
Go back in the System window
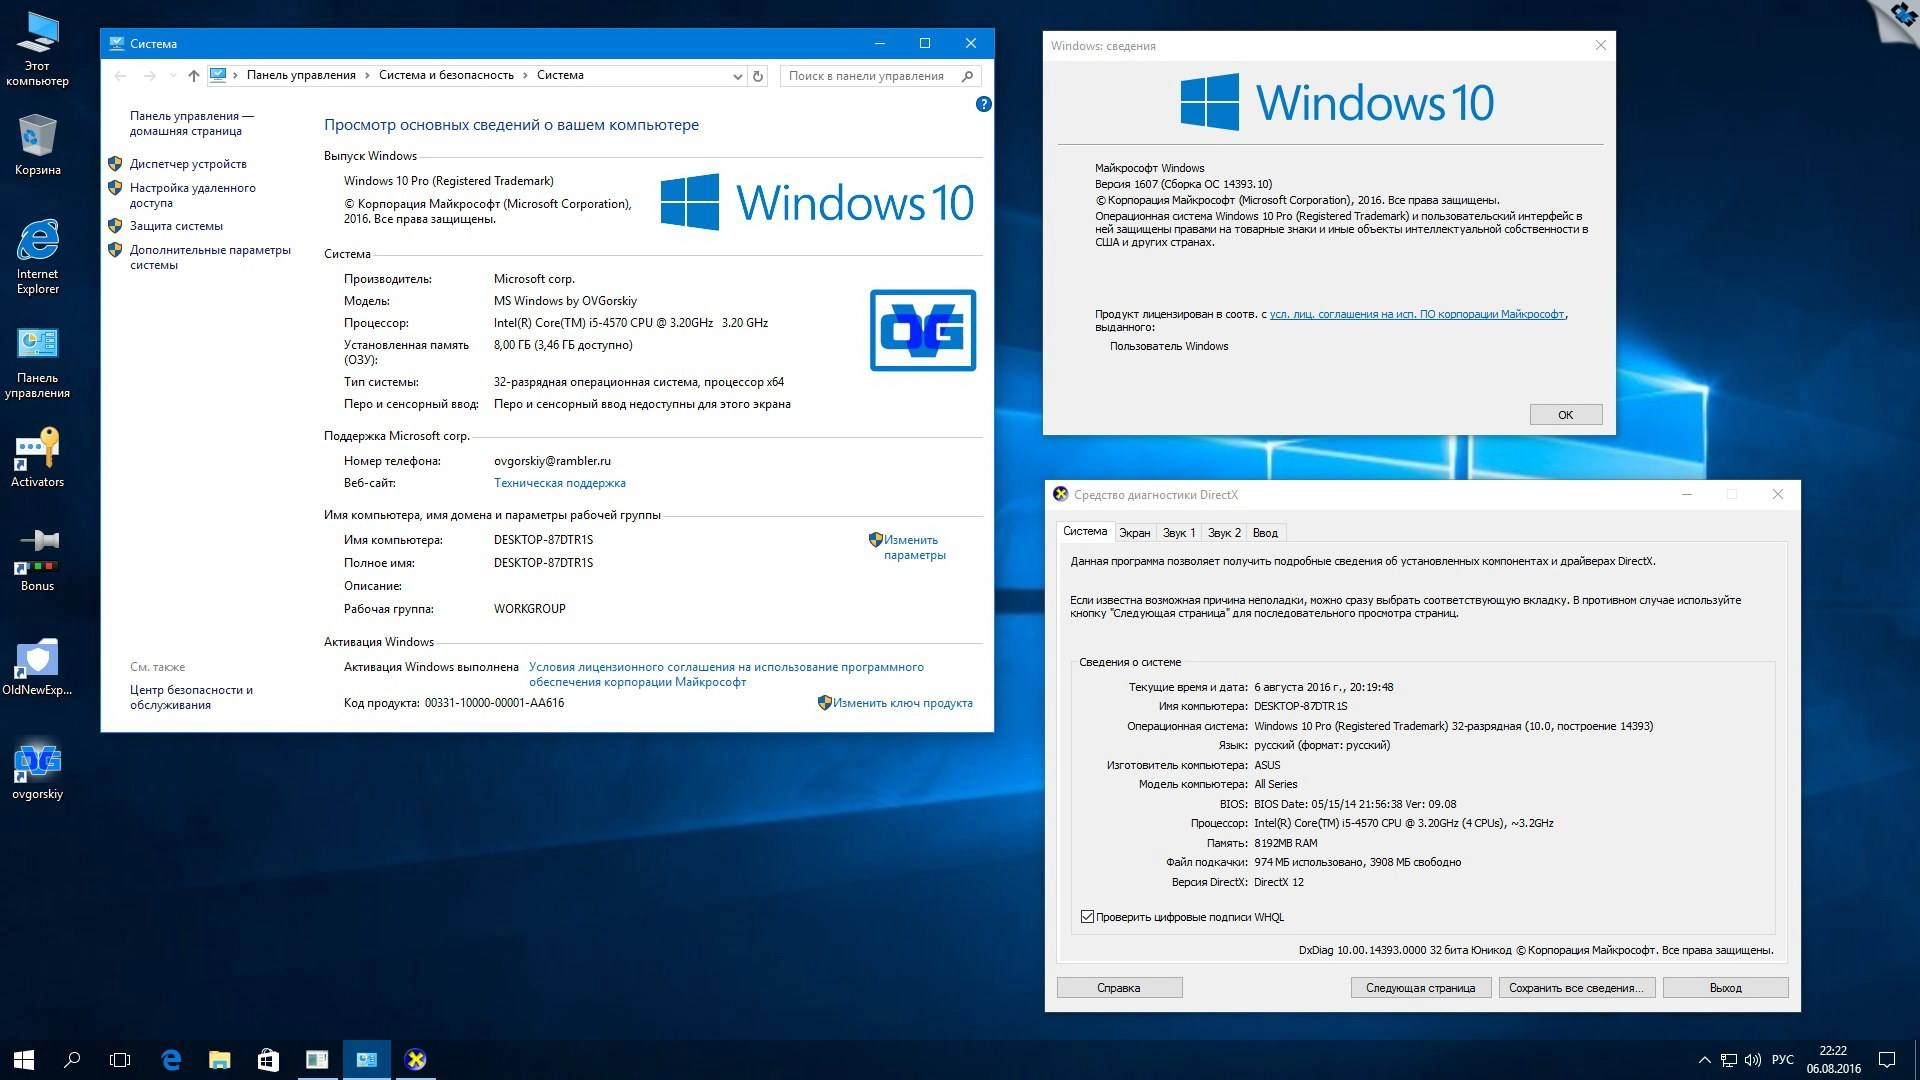[x=121, y=76]
